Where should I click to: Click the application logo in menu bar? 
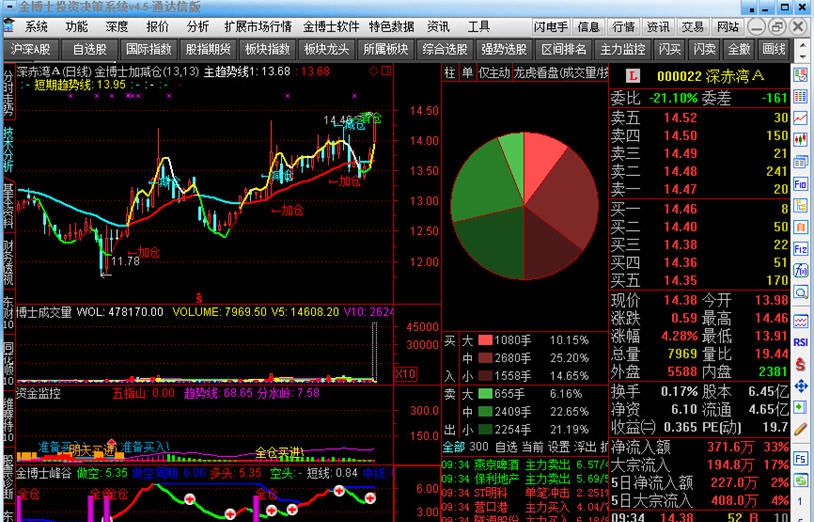10,26
